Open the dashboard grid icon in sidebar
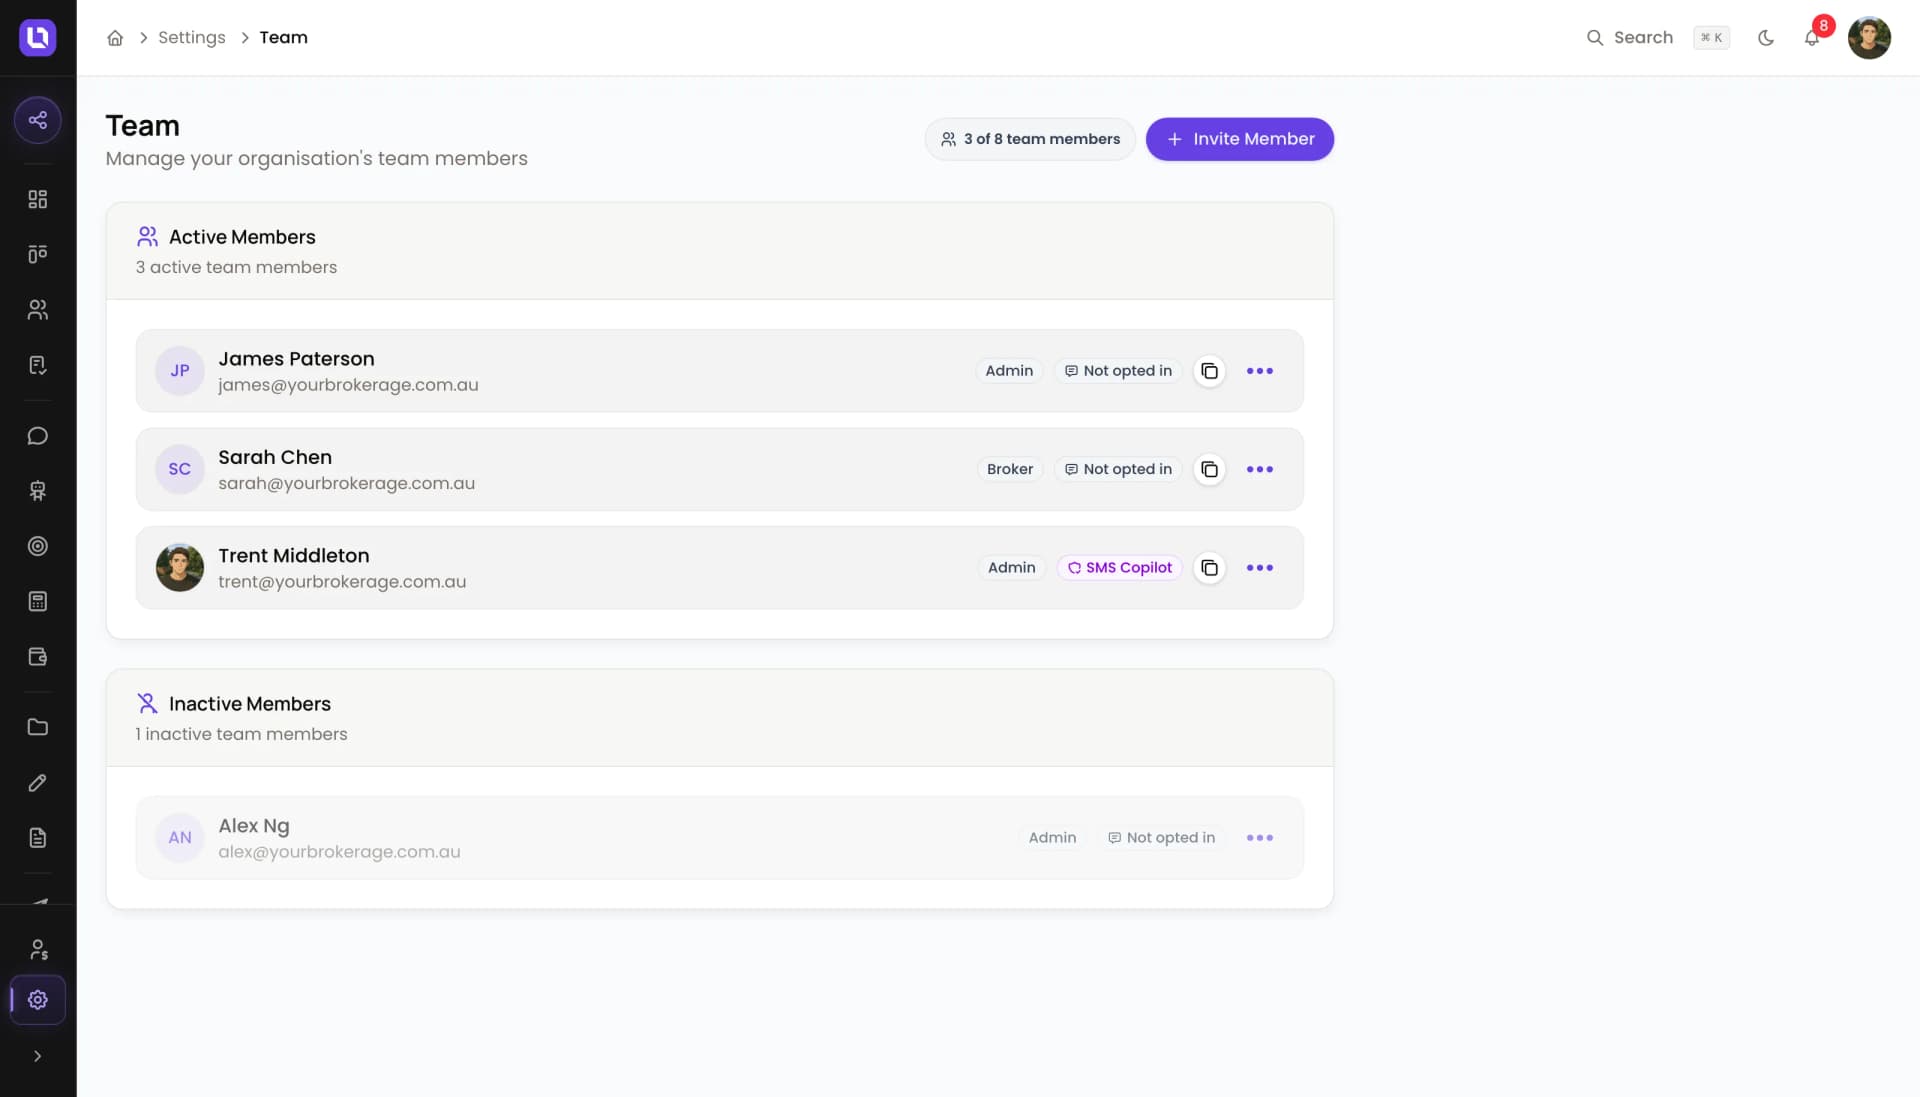1920x1097 pixels. [38, 199]
